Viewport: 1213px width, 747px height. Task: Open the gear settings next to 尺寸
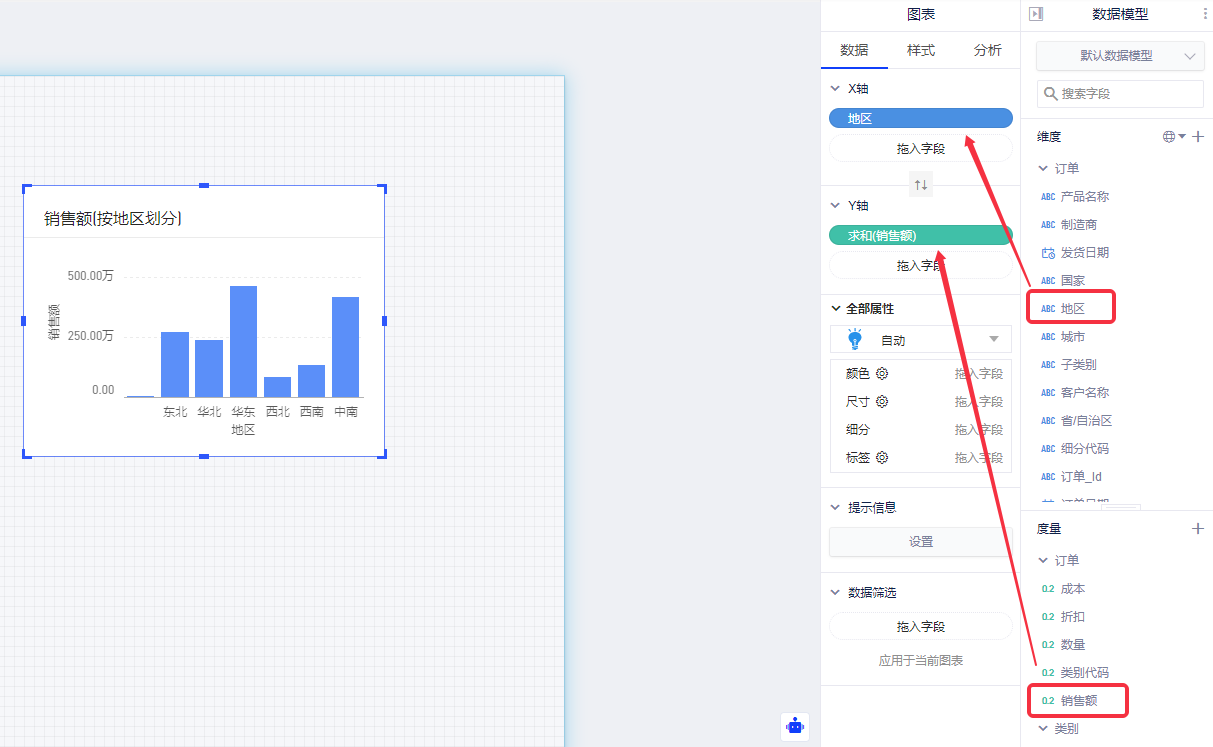point(882,402)
